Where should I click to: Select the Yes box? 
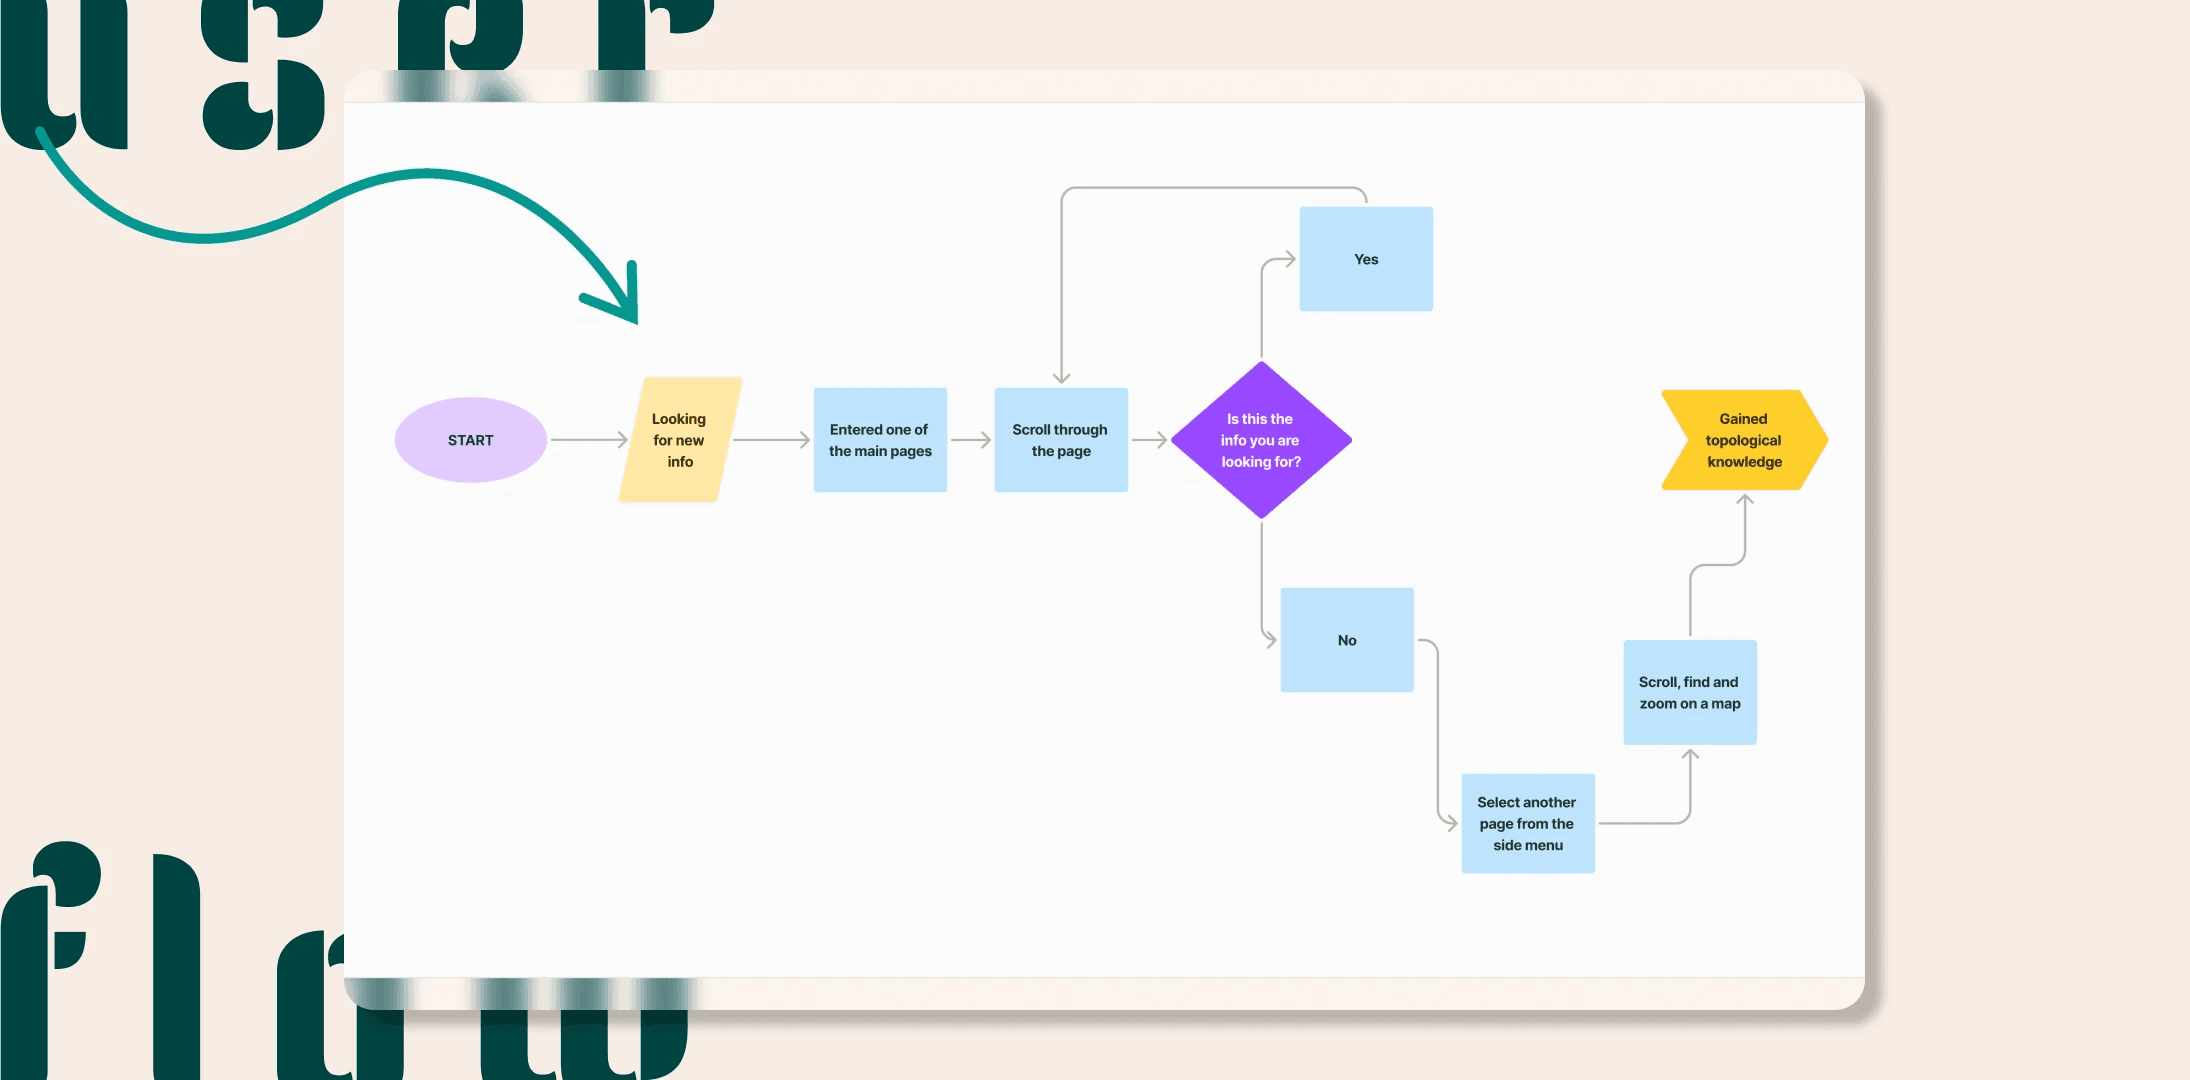1366,259
